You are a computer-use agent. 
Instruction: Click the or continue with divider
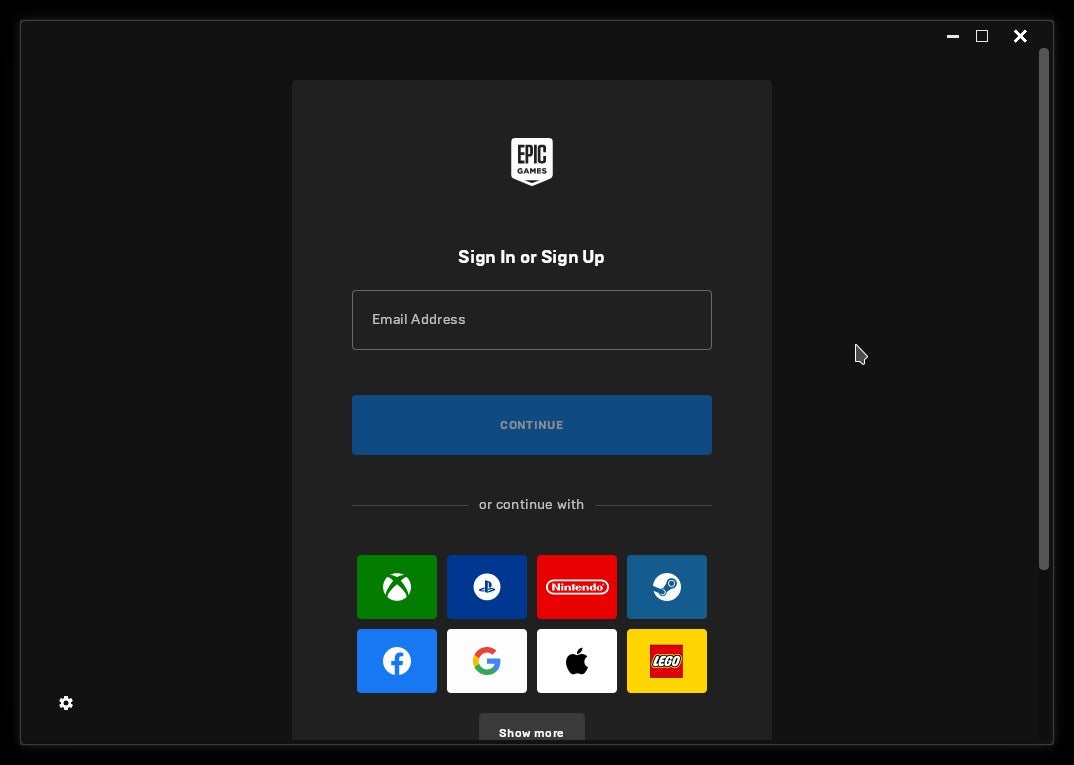coord(531,505)
